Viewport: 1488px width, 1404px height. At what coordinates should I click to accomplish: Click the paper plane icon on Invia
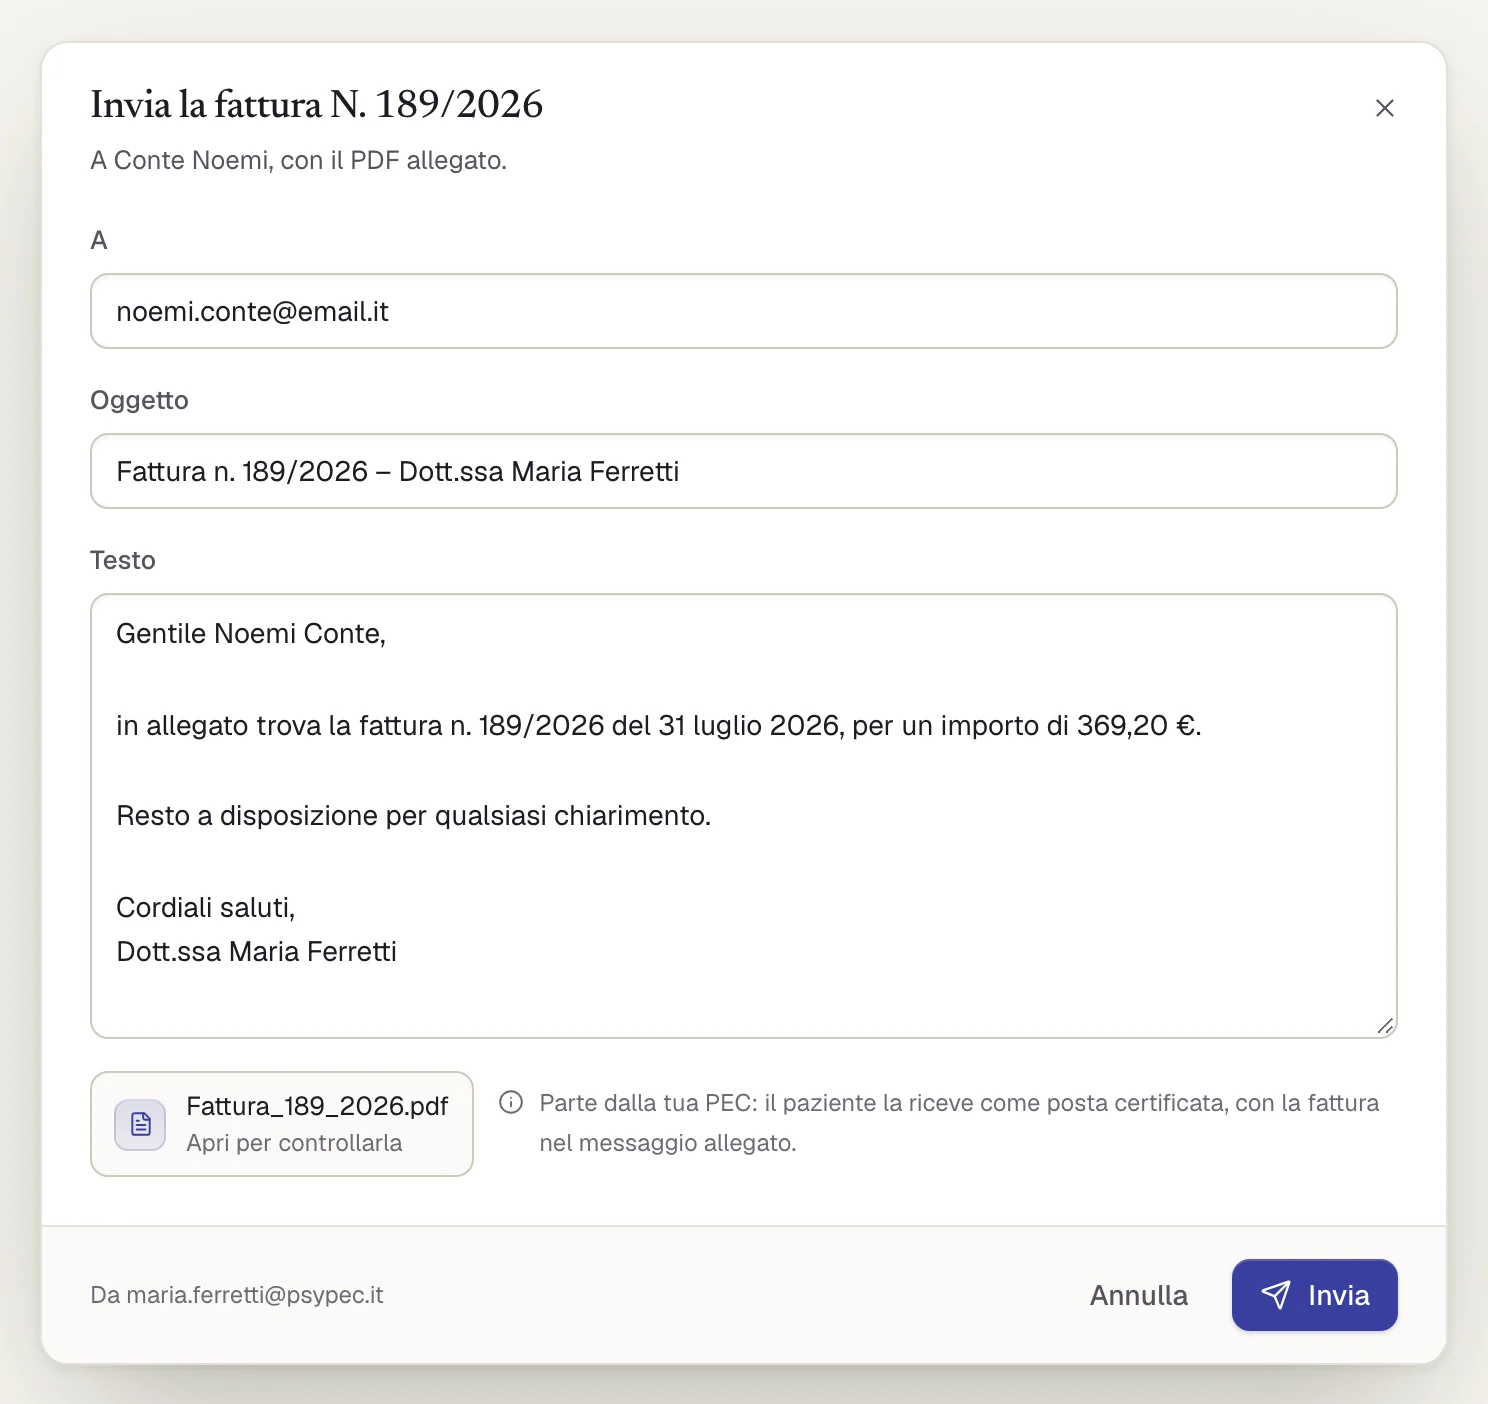1276,1295
